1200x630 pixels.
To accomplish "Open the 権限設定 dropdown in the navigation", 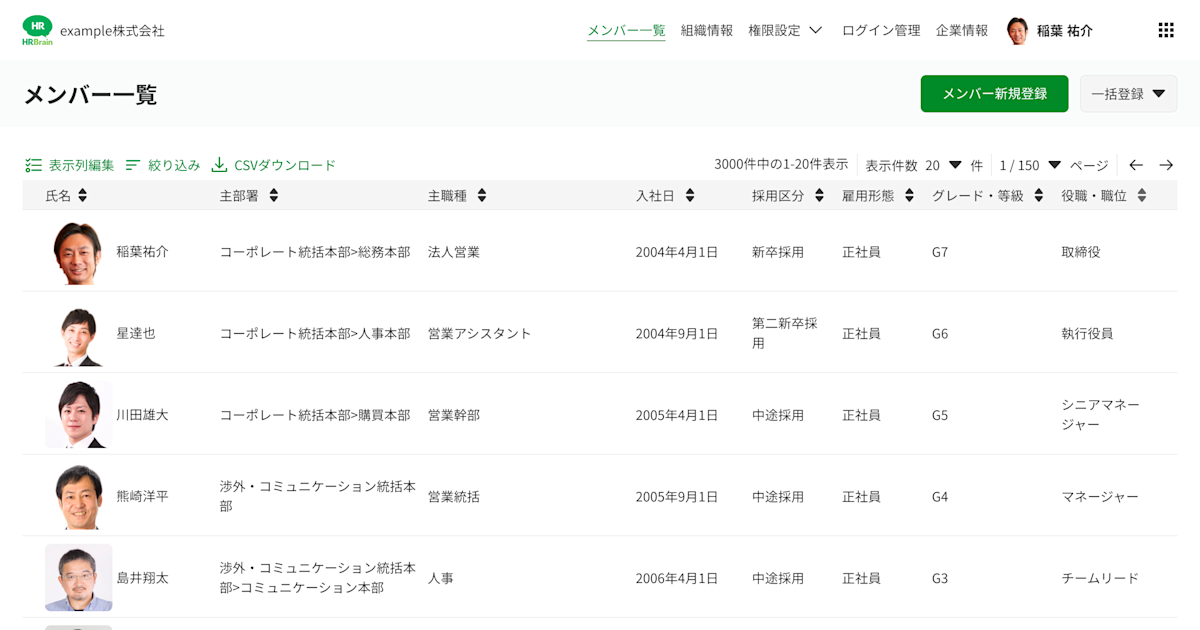I will coord(784,30).
